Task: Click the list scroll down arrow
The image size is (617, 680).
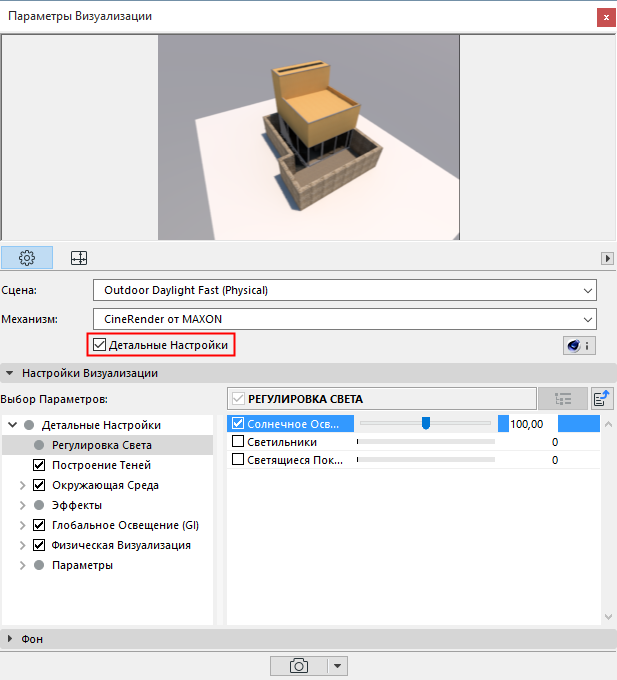Action: coord(608,617)
